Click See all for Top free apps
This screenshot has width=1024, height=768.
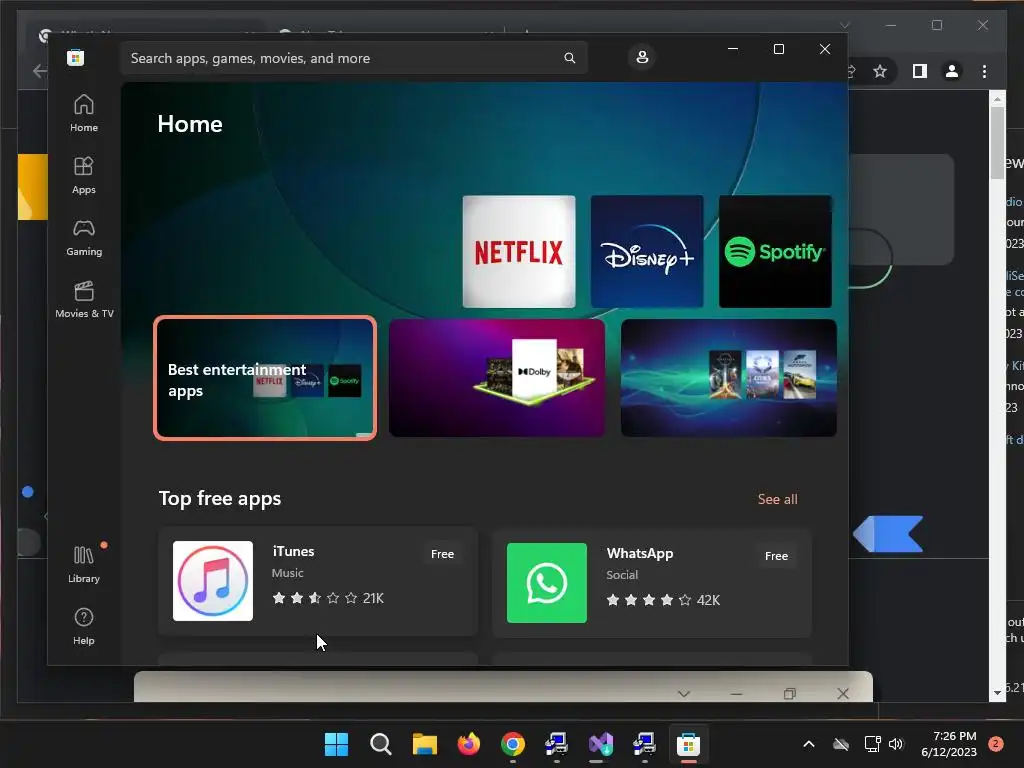777,499
